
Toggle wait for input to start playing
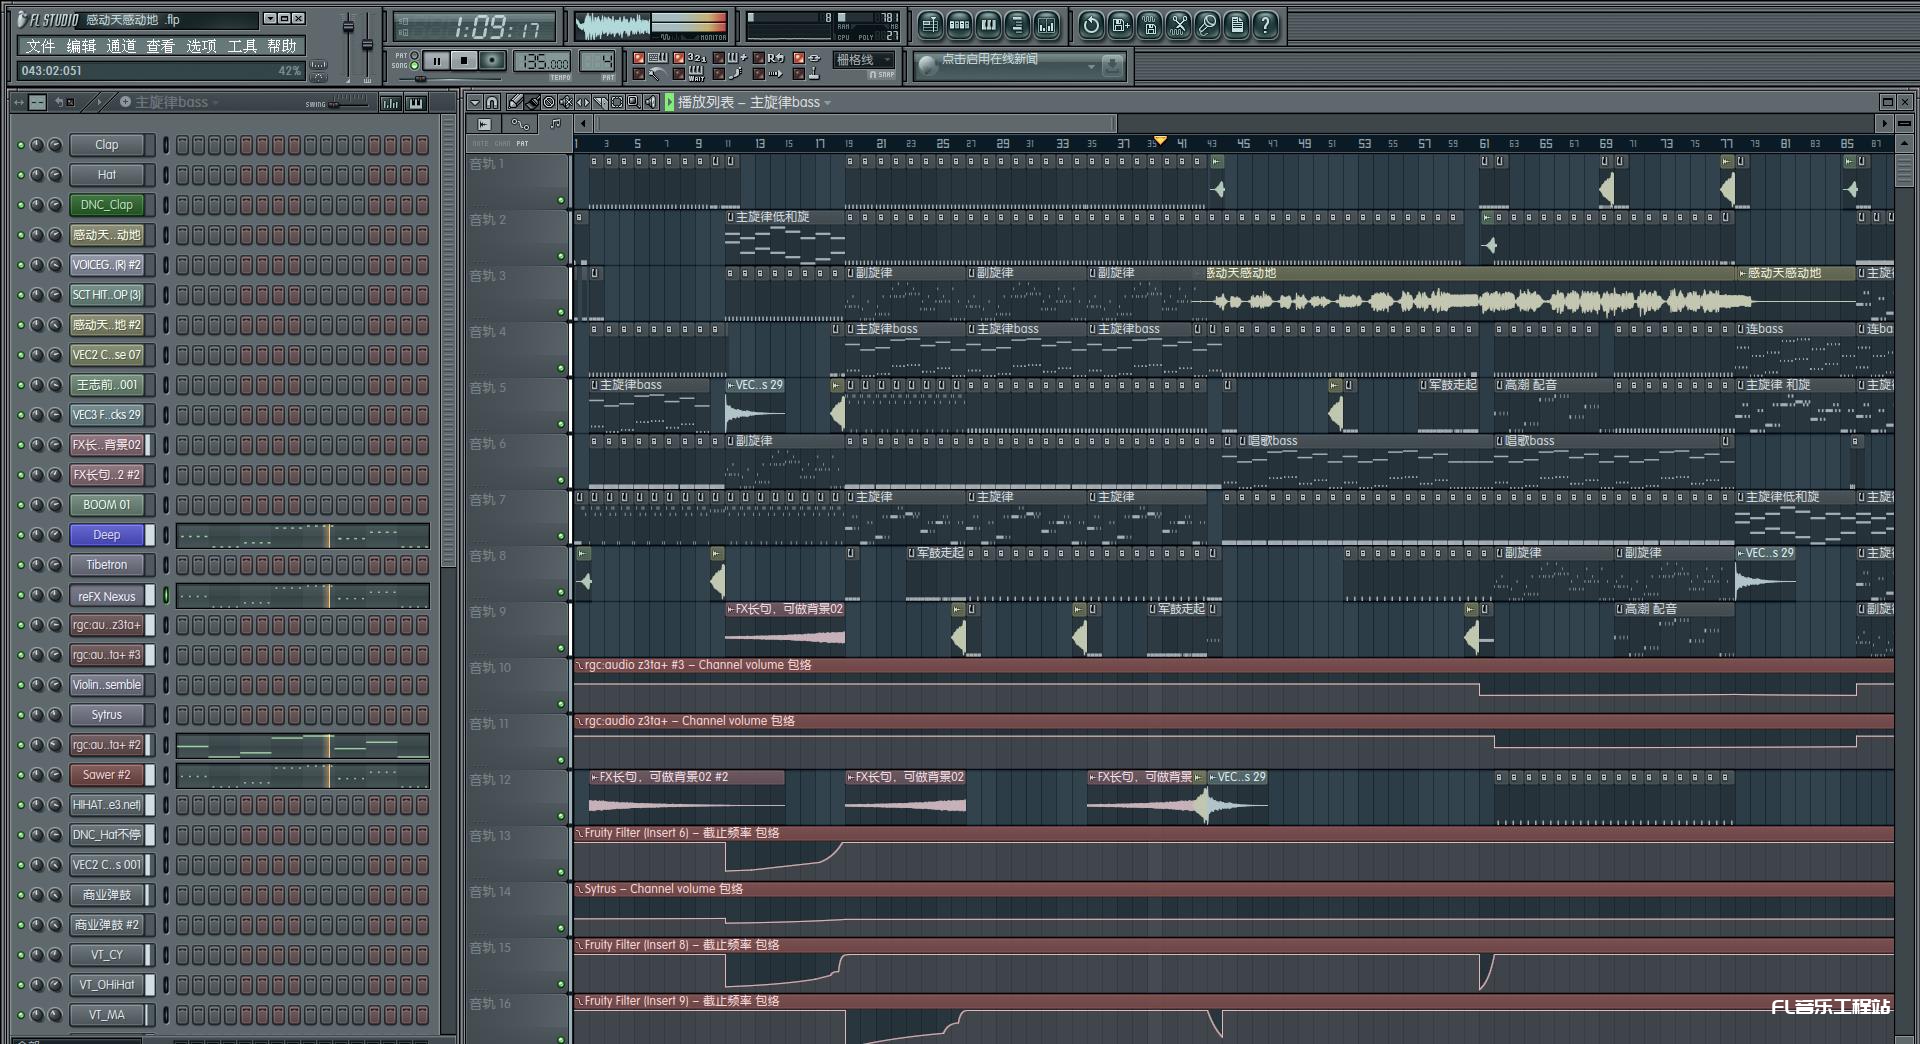pos(679,74)
